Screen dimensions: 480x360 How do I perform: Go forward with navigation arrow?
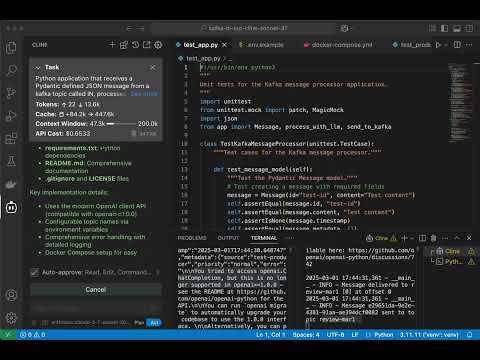pyautogui.click(x=140, y=28)
